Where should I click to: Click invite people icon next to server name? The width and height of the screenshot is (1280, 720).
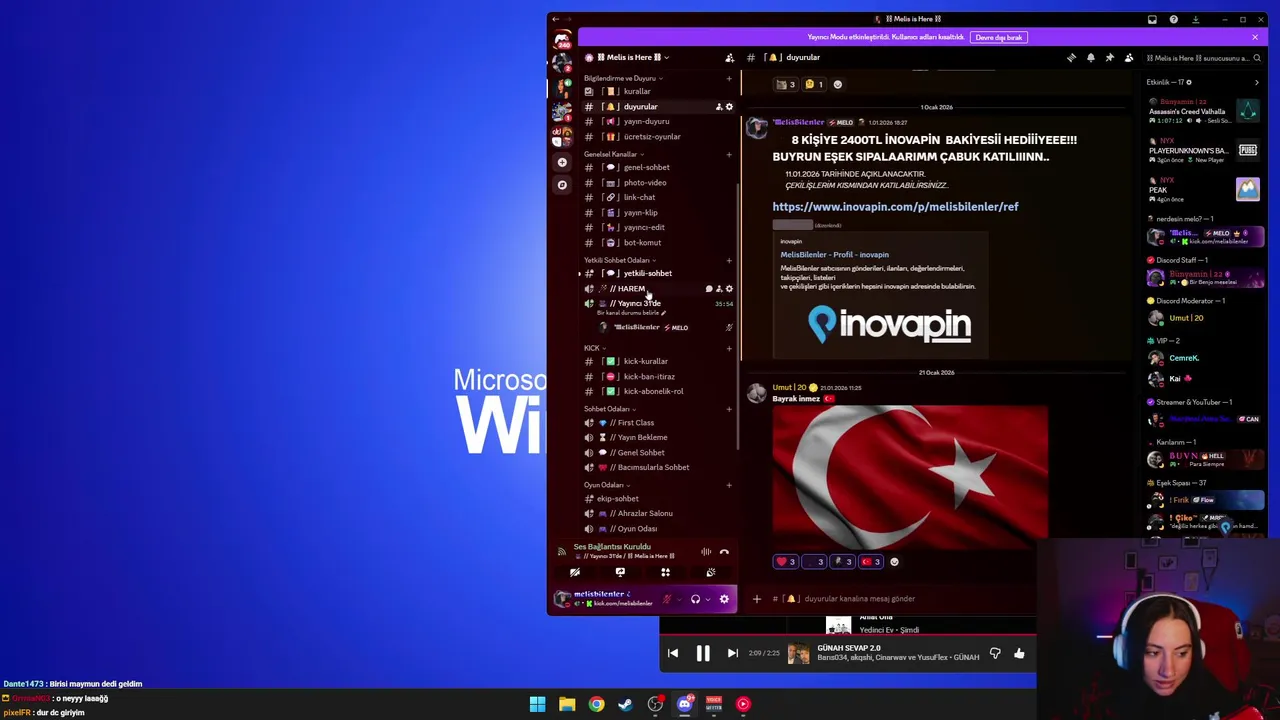coord(729,58)
